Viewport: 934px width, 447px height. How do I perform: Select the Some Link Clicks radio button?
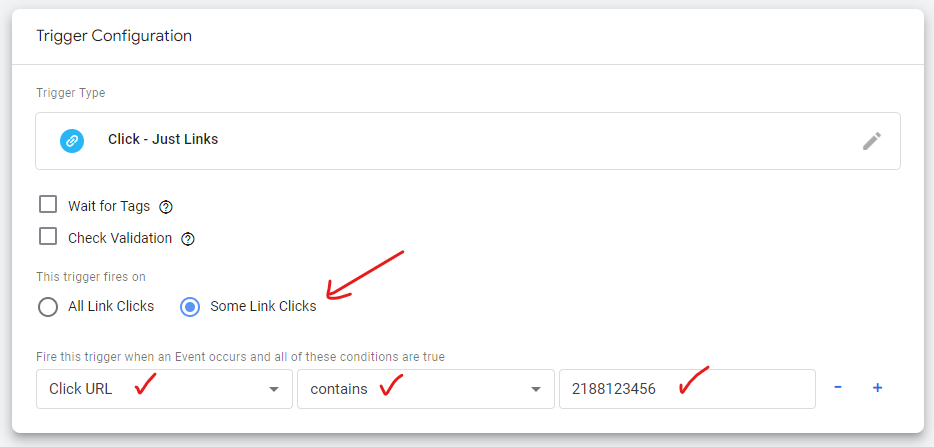(x=190, y=307)
